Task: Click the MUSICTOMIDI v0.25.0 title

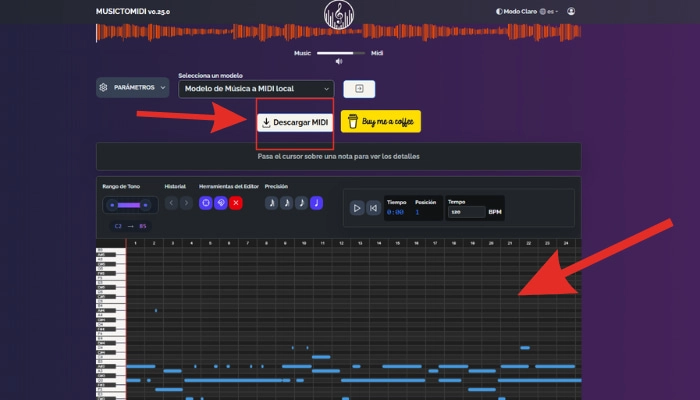Action: coord(133,12)
